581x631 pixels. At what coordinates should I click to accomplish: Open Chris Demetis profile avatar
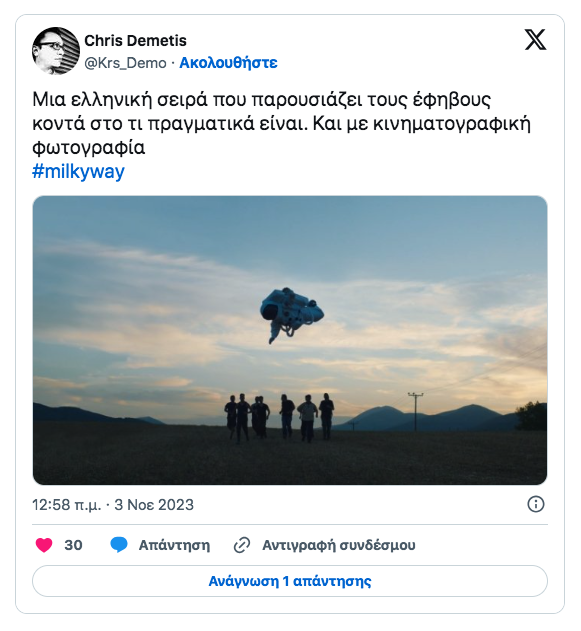[x=56, y=51]
